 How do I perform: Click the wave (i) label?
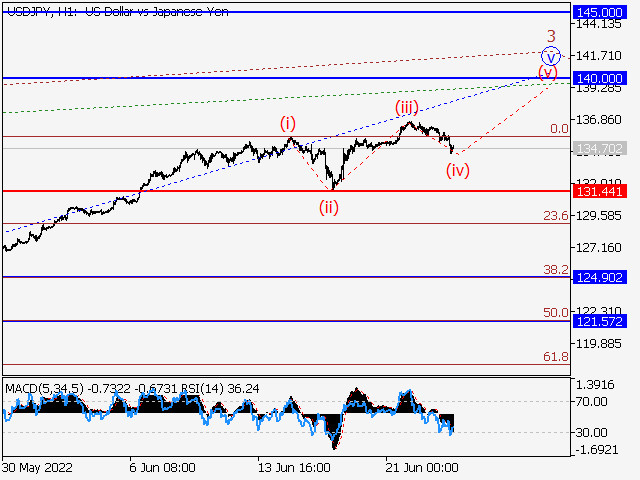[288, 123]
